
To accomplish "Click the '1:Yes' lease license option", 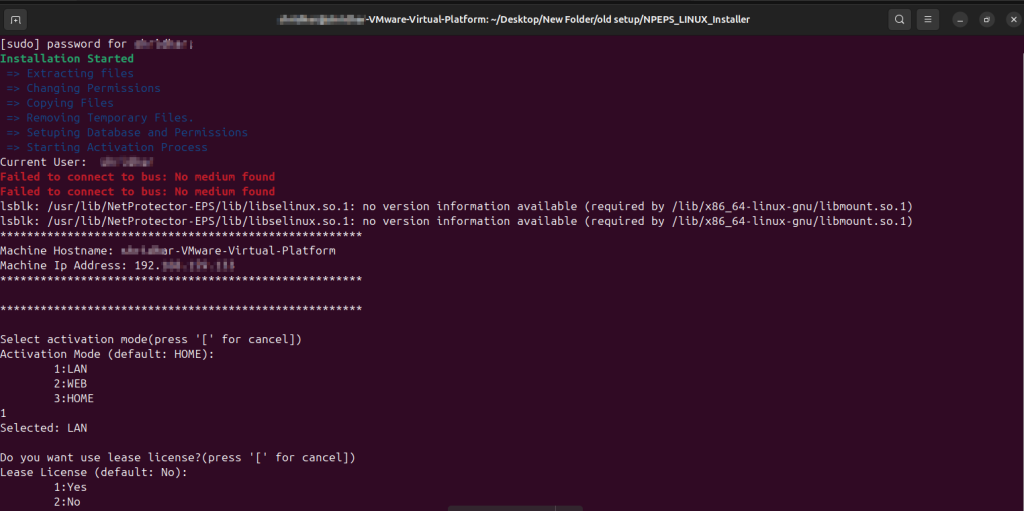I will pyautogui.click(x=71, y=487).
